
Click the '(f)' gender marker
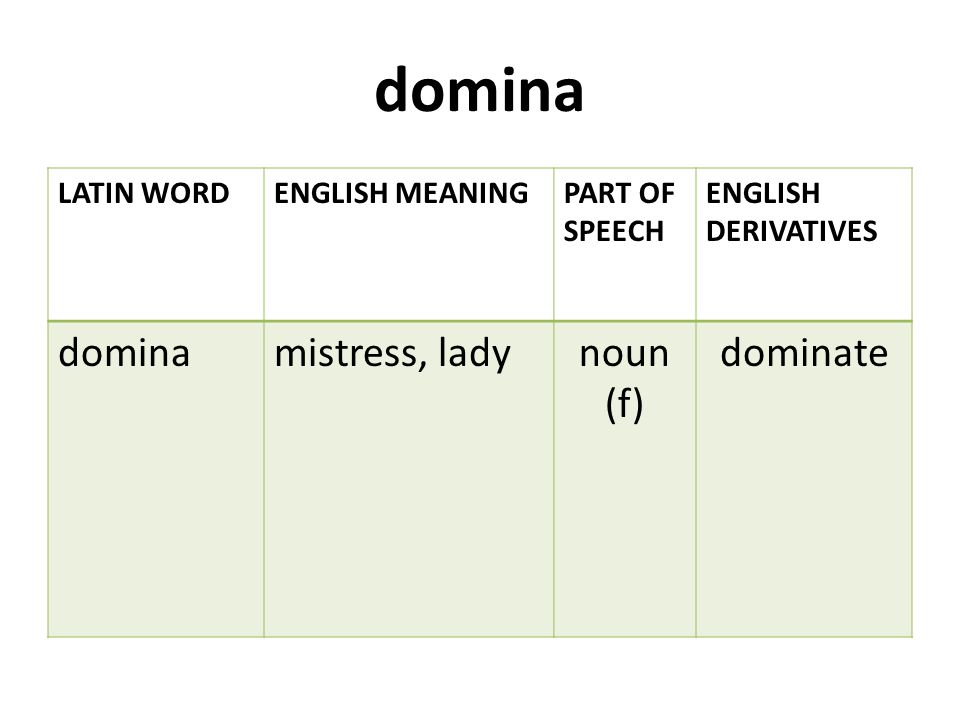coord(624,405)
